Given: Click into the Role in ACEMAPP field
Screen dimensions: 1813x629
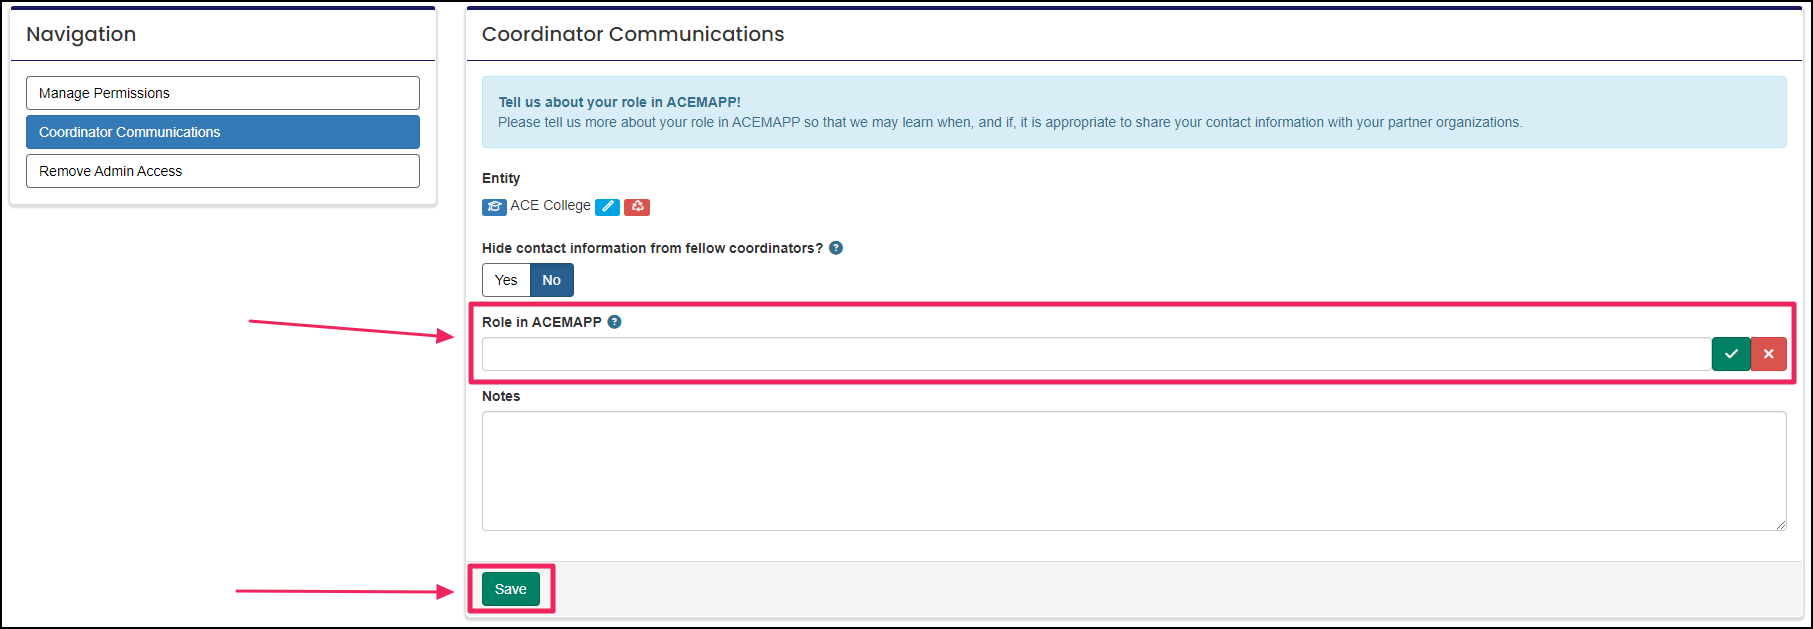Looking at the screenshot, I should coord(1095,354).
